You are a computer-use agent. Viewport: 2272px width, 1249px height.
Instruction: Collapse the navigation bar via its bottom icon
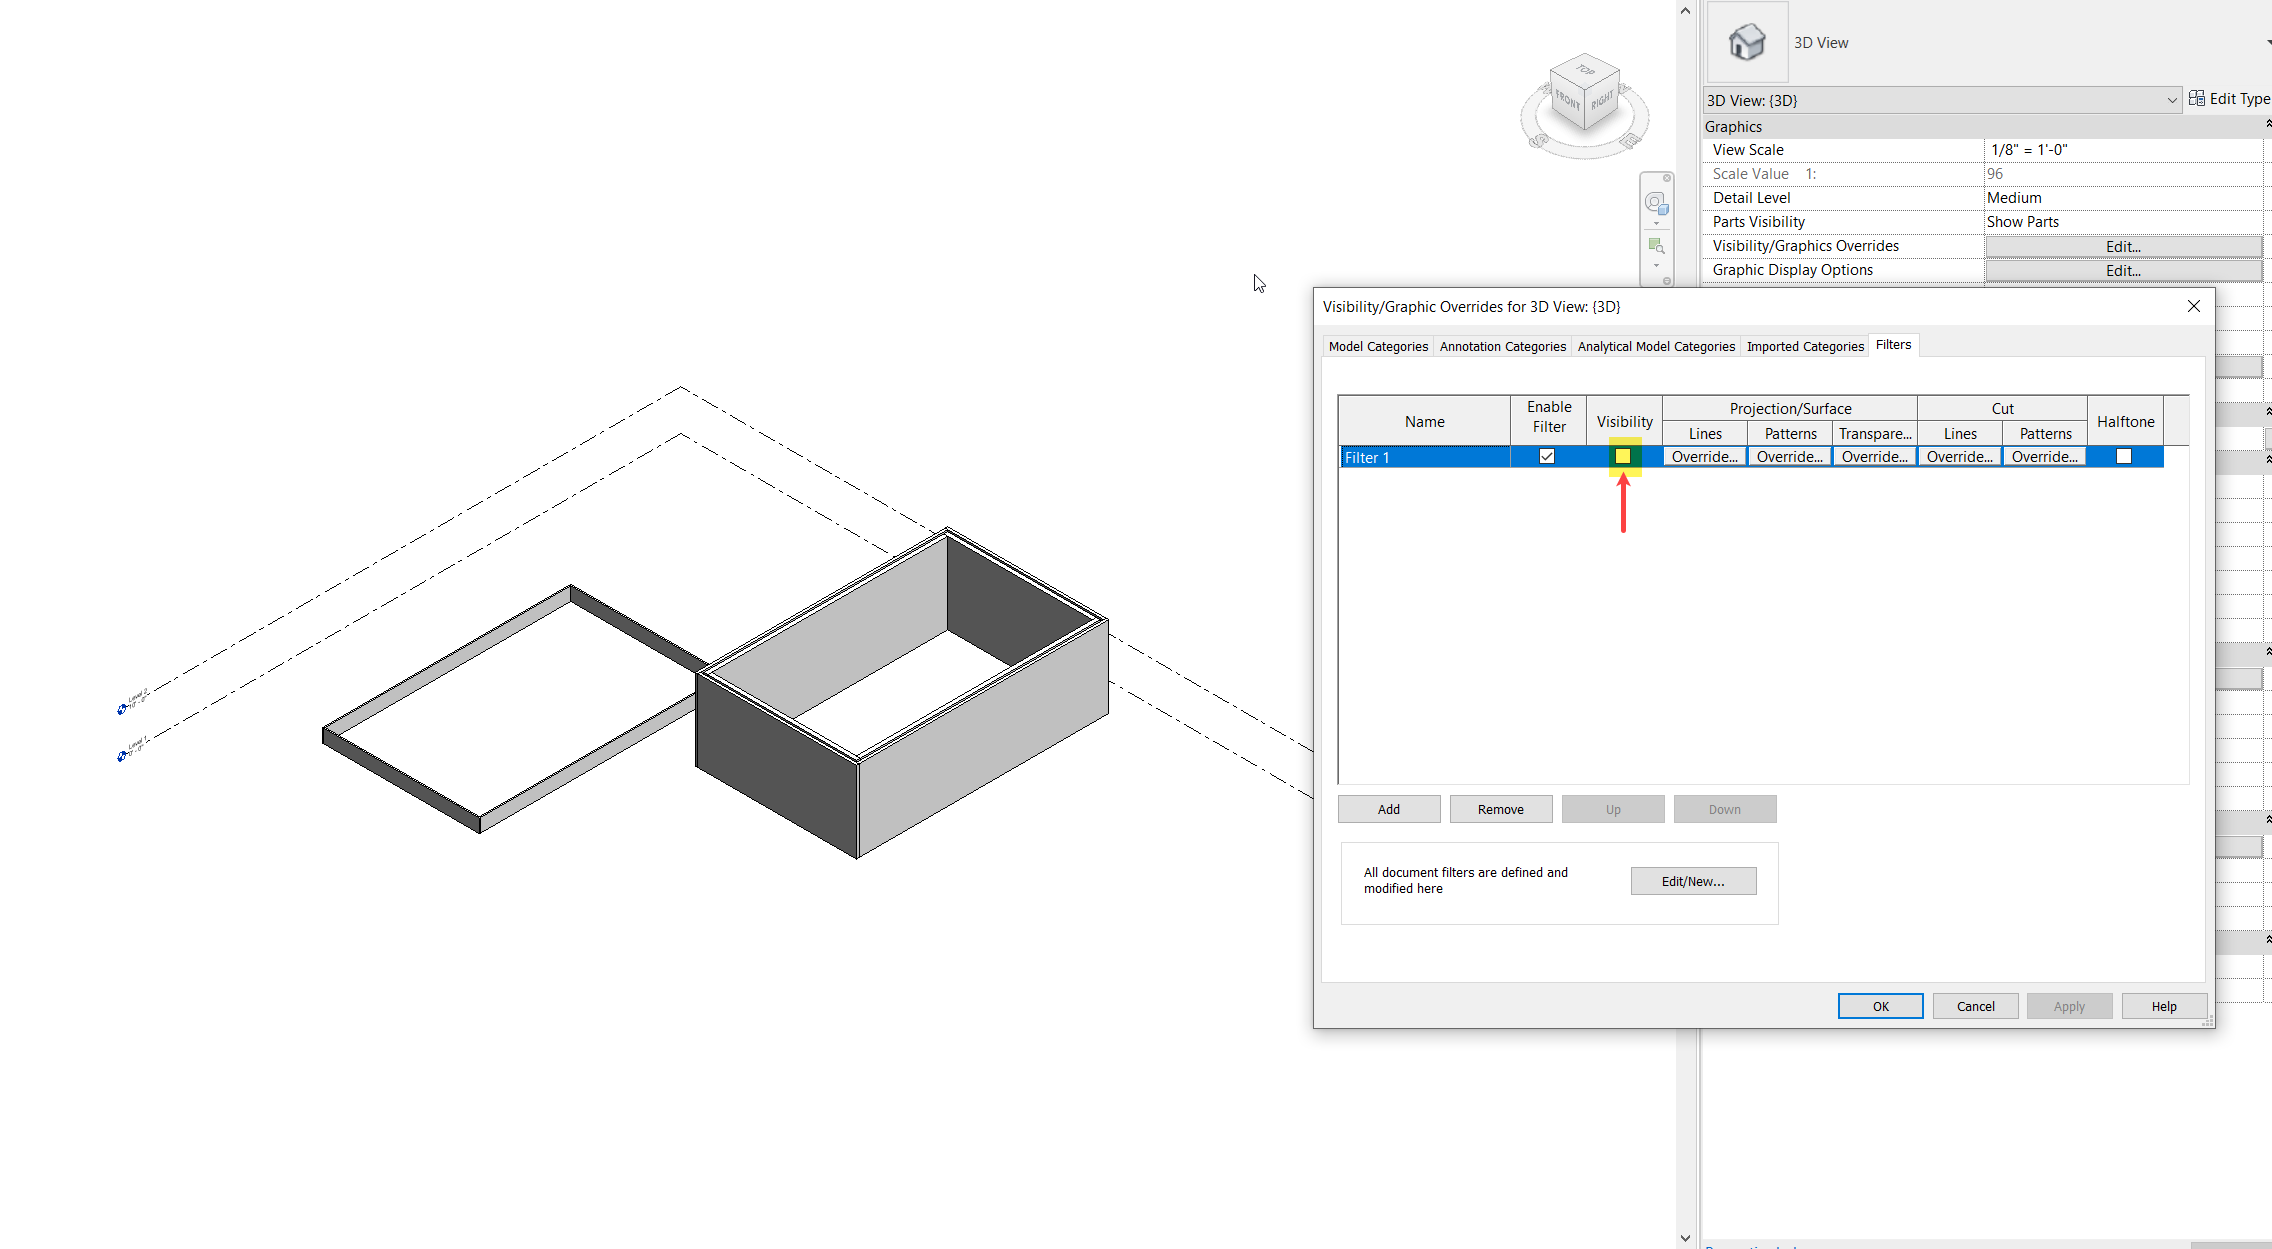point(1666,280)
